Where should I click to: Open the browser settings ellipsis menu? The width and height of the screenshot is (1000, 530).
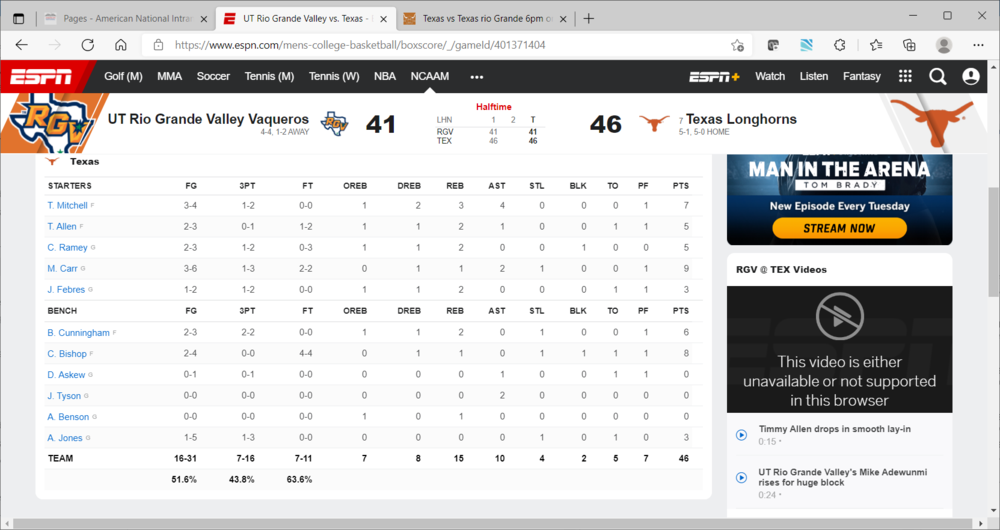pyautogui.click(x=976, y=45)
